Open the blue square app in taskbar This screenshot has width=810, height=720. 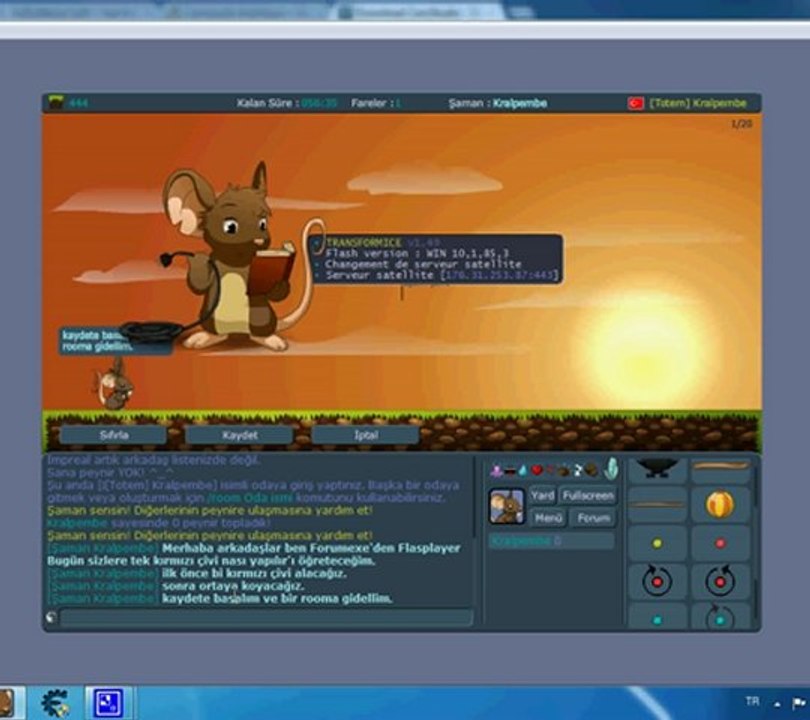pos(108,703)
